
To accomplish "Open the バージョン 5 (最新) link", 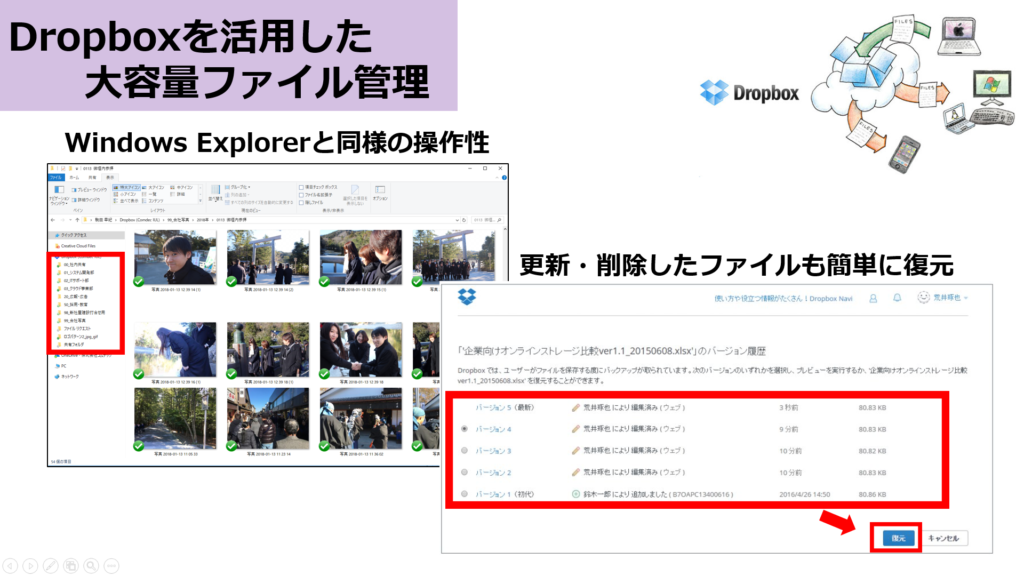I will [505, 408].
